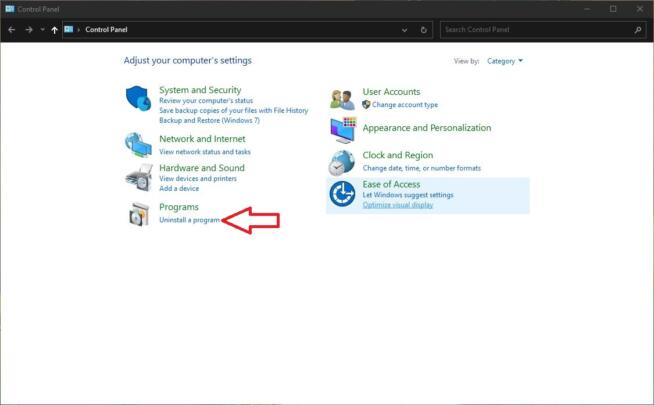This screenshot has width=654, height=405.
Task: Open the Appearance and Personalization monitor icon
Action: click(x=343, y=130)
